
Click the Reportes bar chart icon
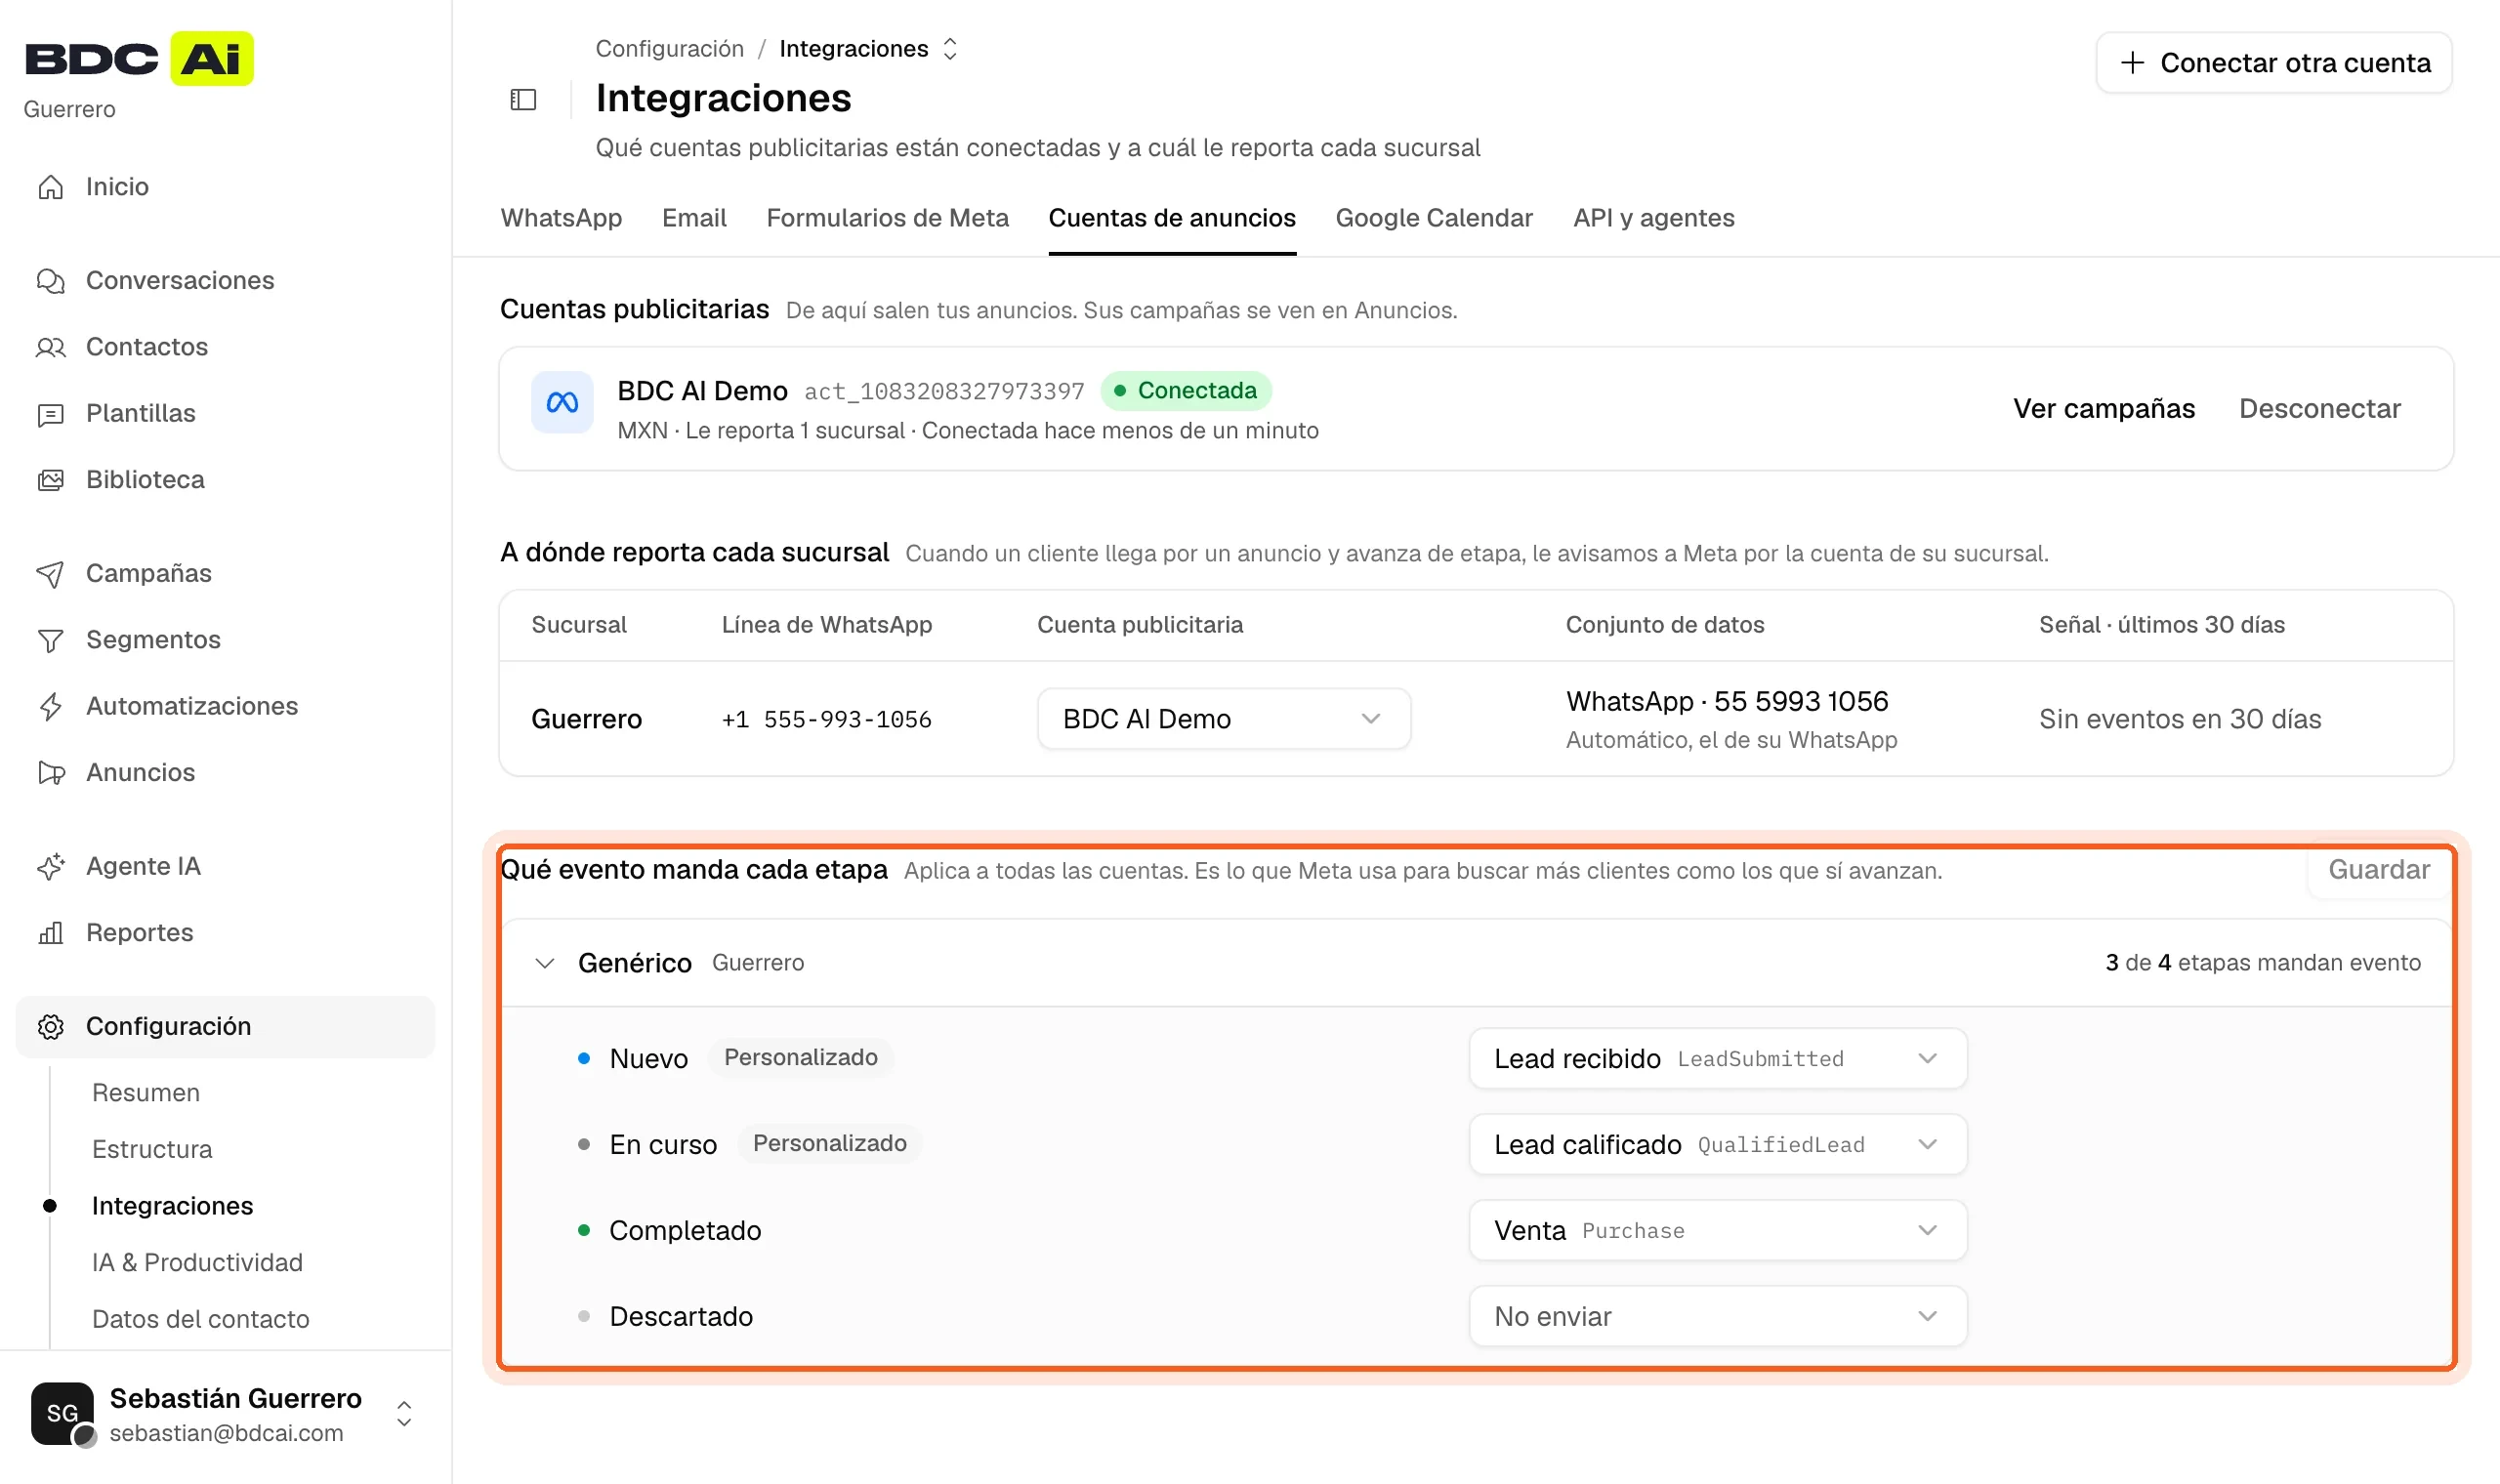[50, 933]
